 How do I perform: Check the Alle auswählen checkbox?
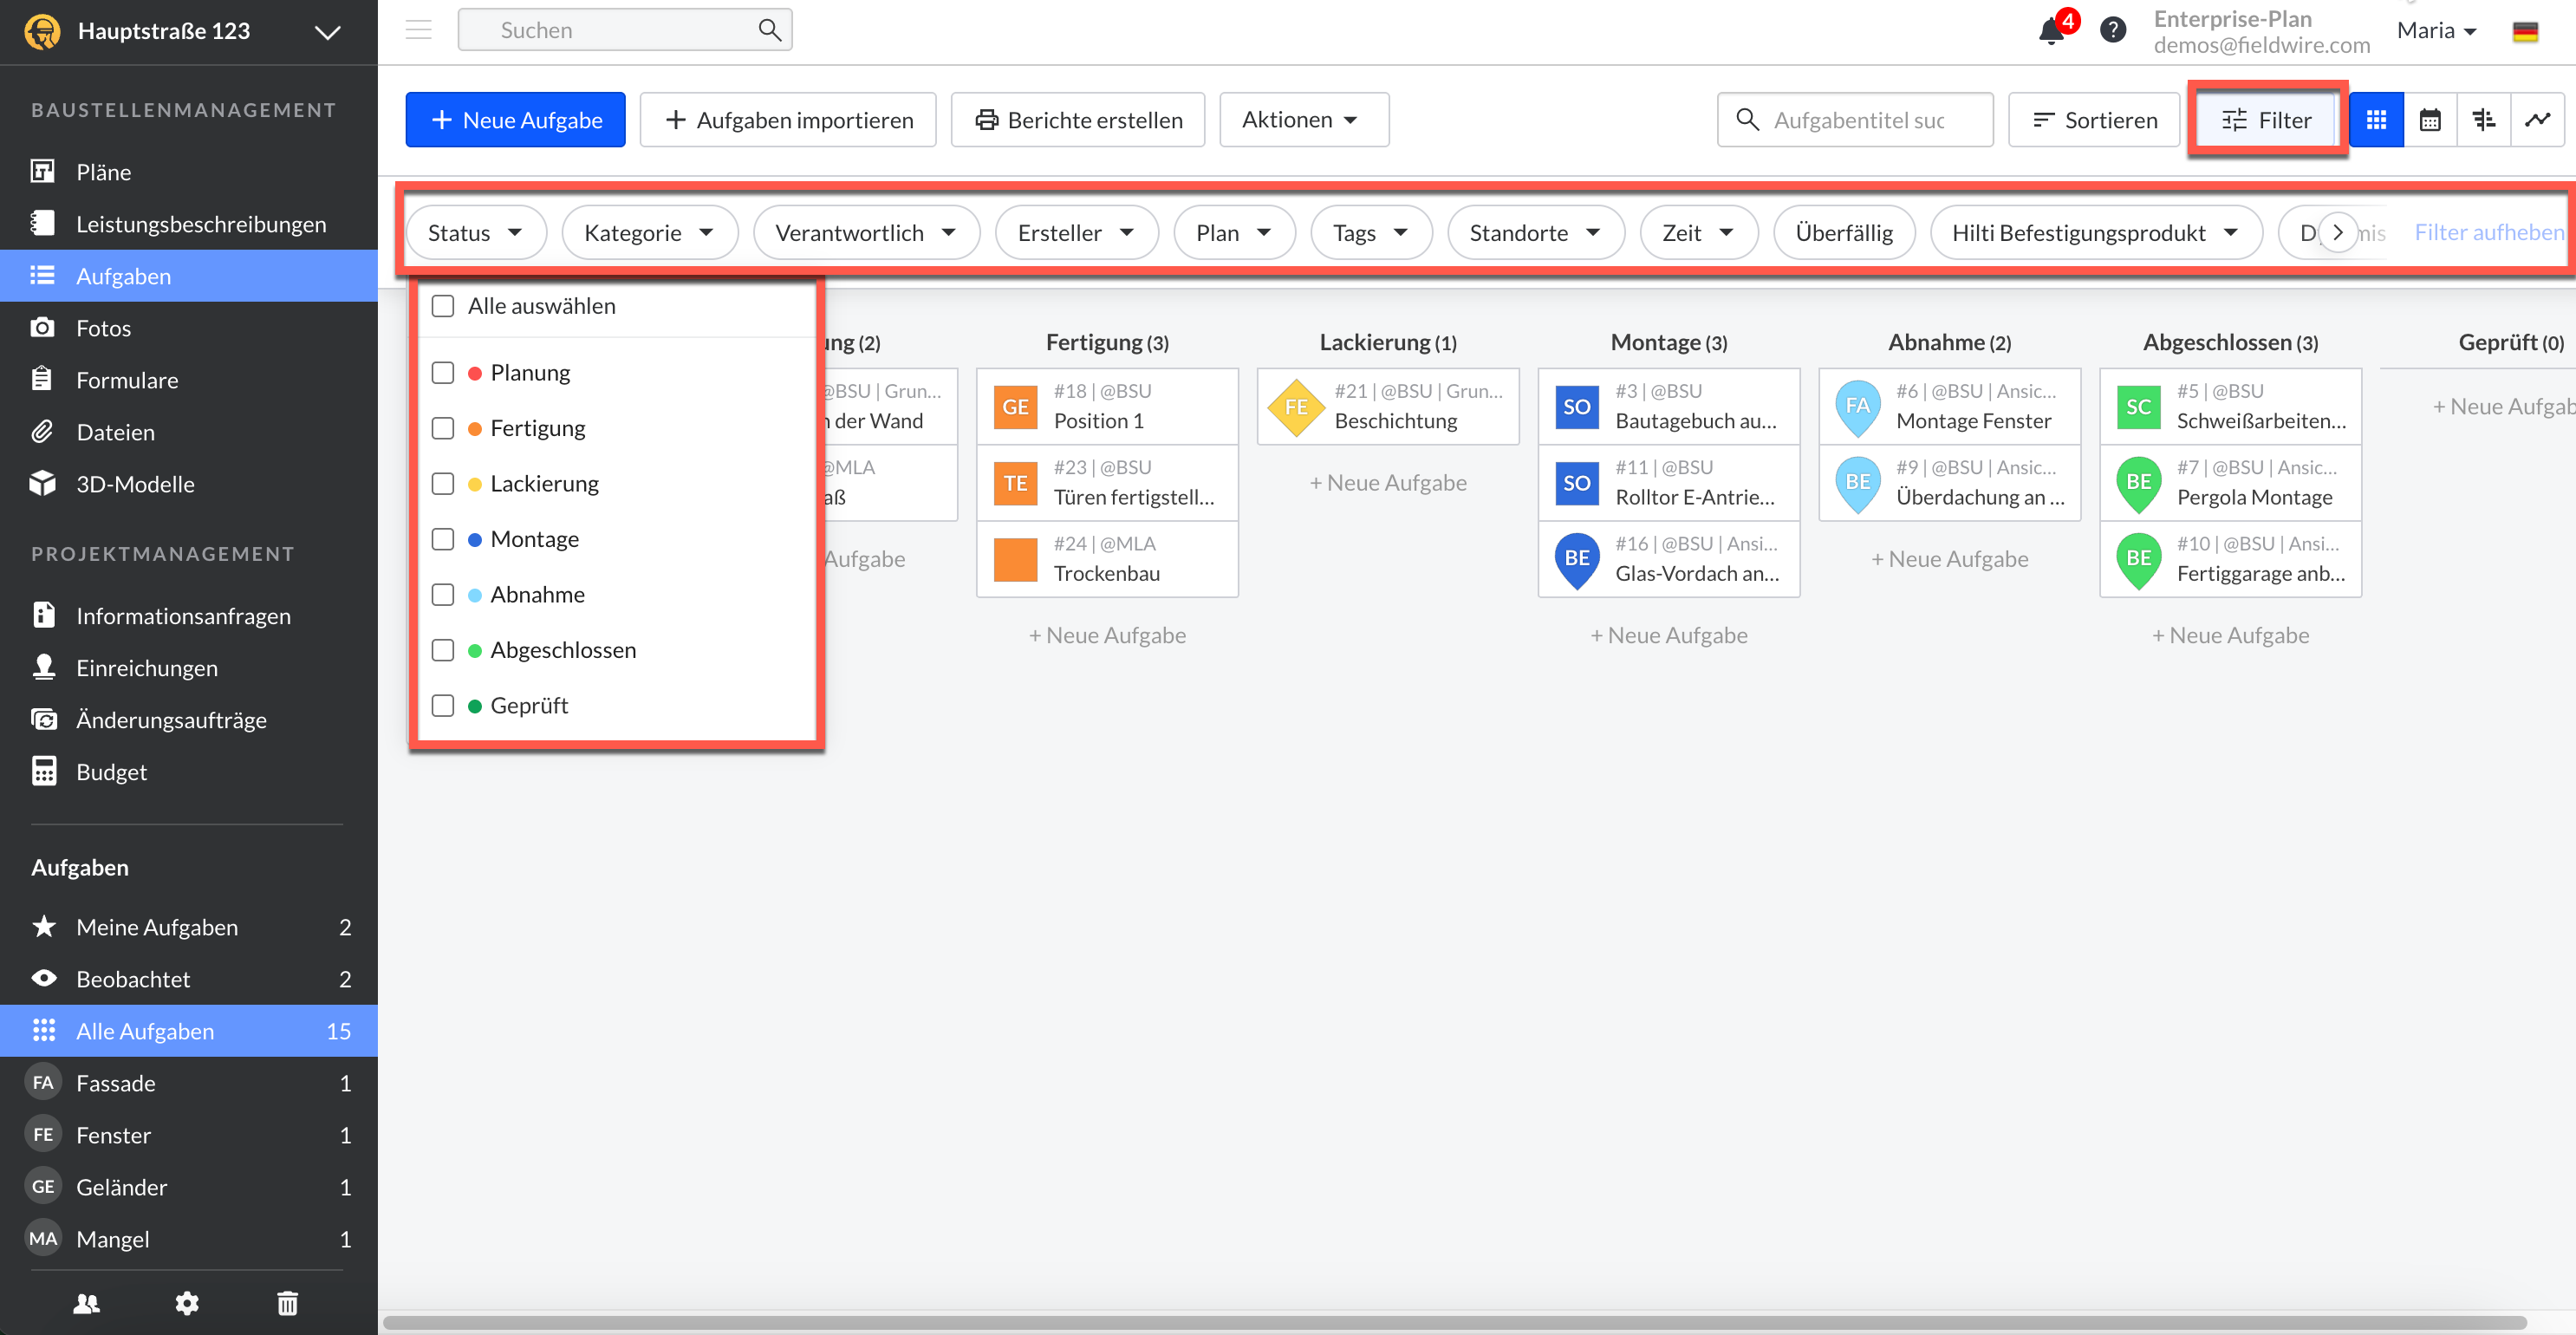pyautogui.click(x=443, y=306)
